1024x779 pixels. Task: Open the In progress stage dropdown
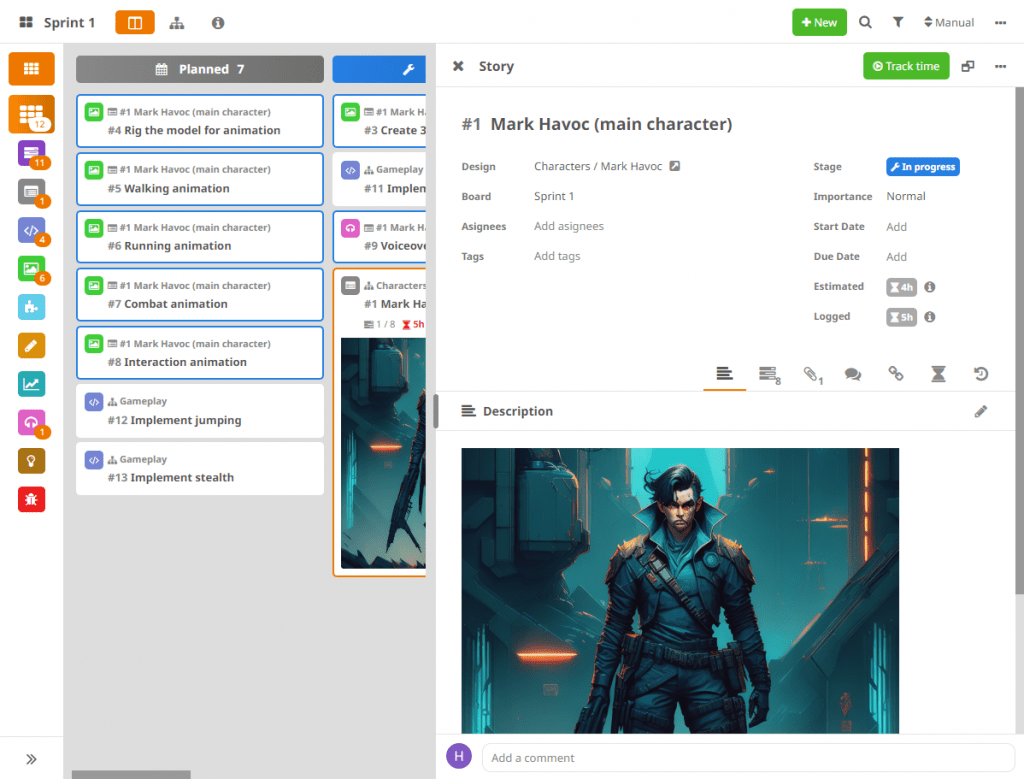[922, 167]
